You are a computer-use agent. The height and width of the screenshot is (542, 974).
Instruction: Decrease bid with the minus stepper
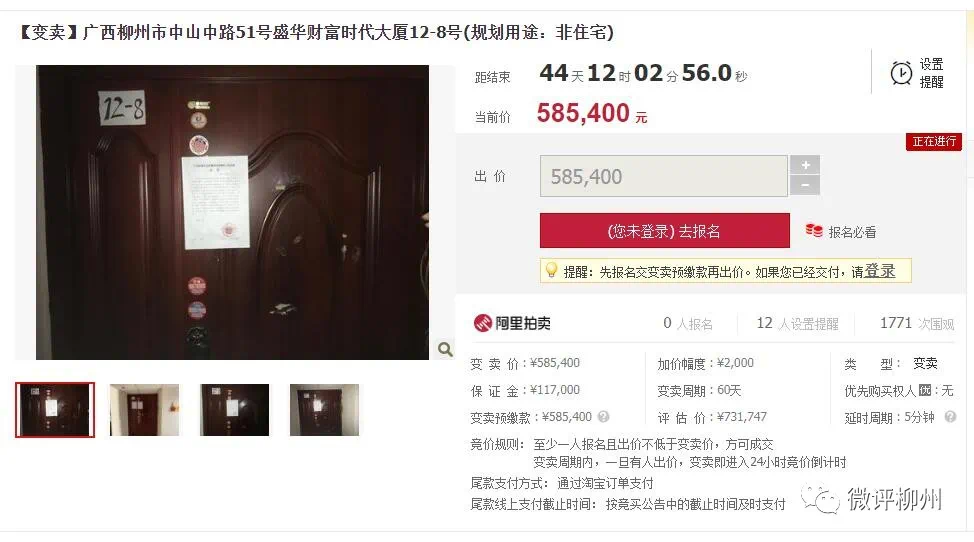pos(805,185)
